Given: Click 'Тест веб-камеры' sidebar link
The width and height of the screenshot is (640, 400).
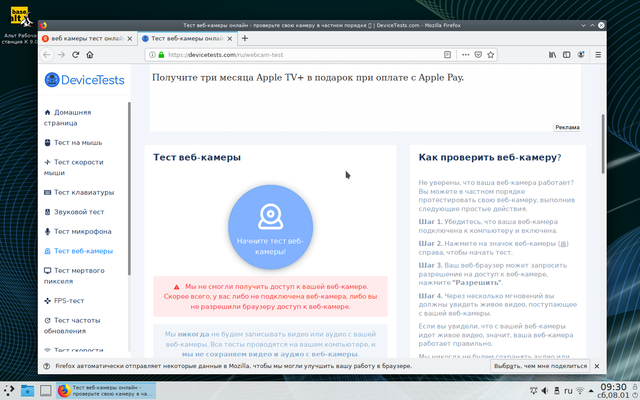Looking at the screenshot, I should pos(78,251).
